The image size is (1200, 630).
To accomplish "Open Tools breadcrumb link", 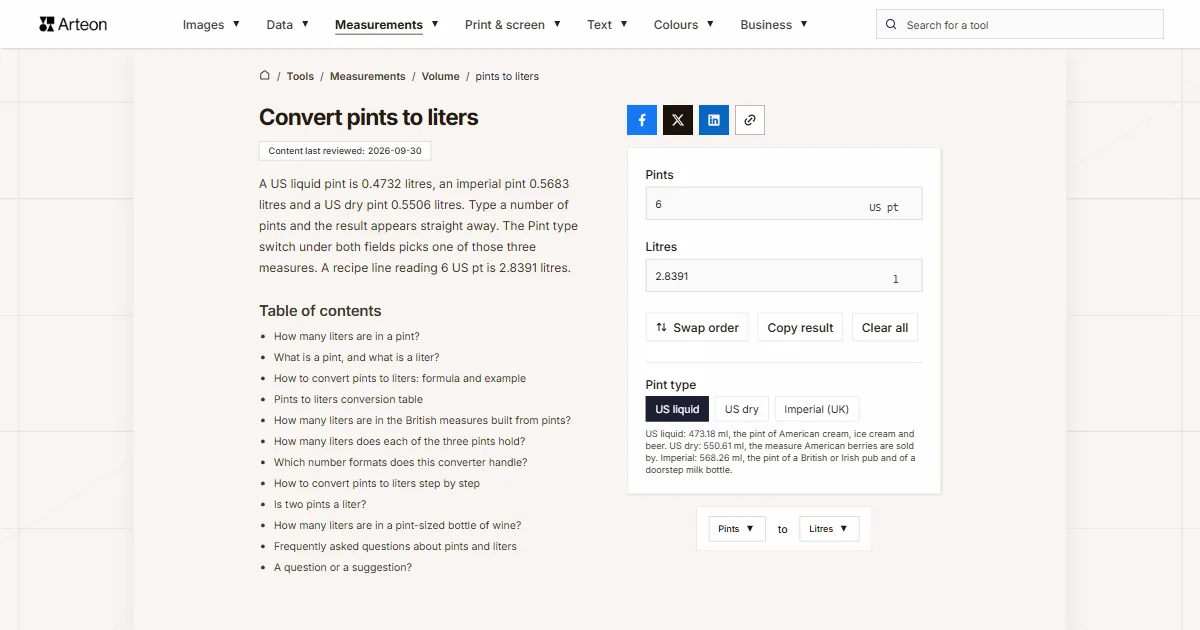I will click(x=300, y=76).
